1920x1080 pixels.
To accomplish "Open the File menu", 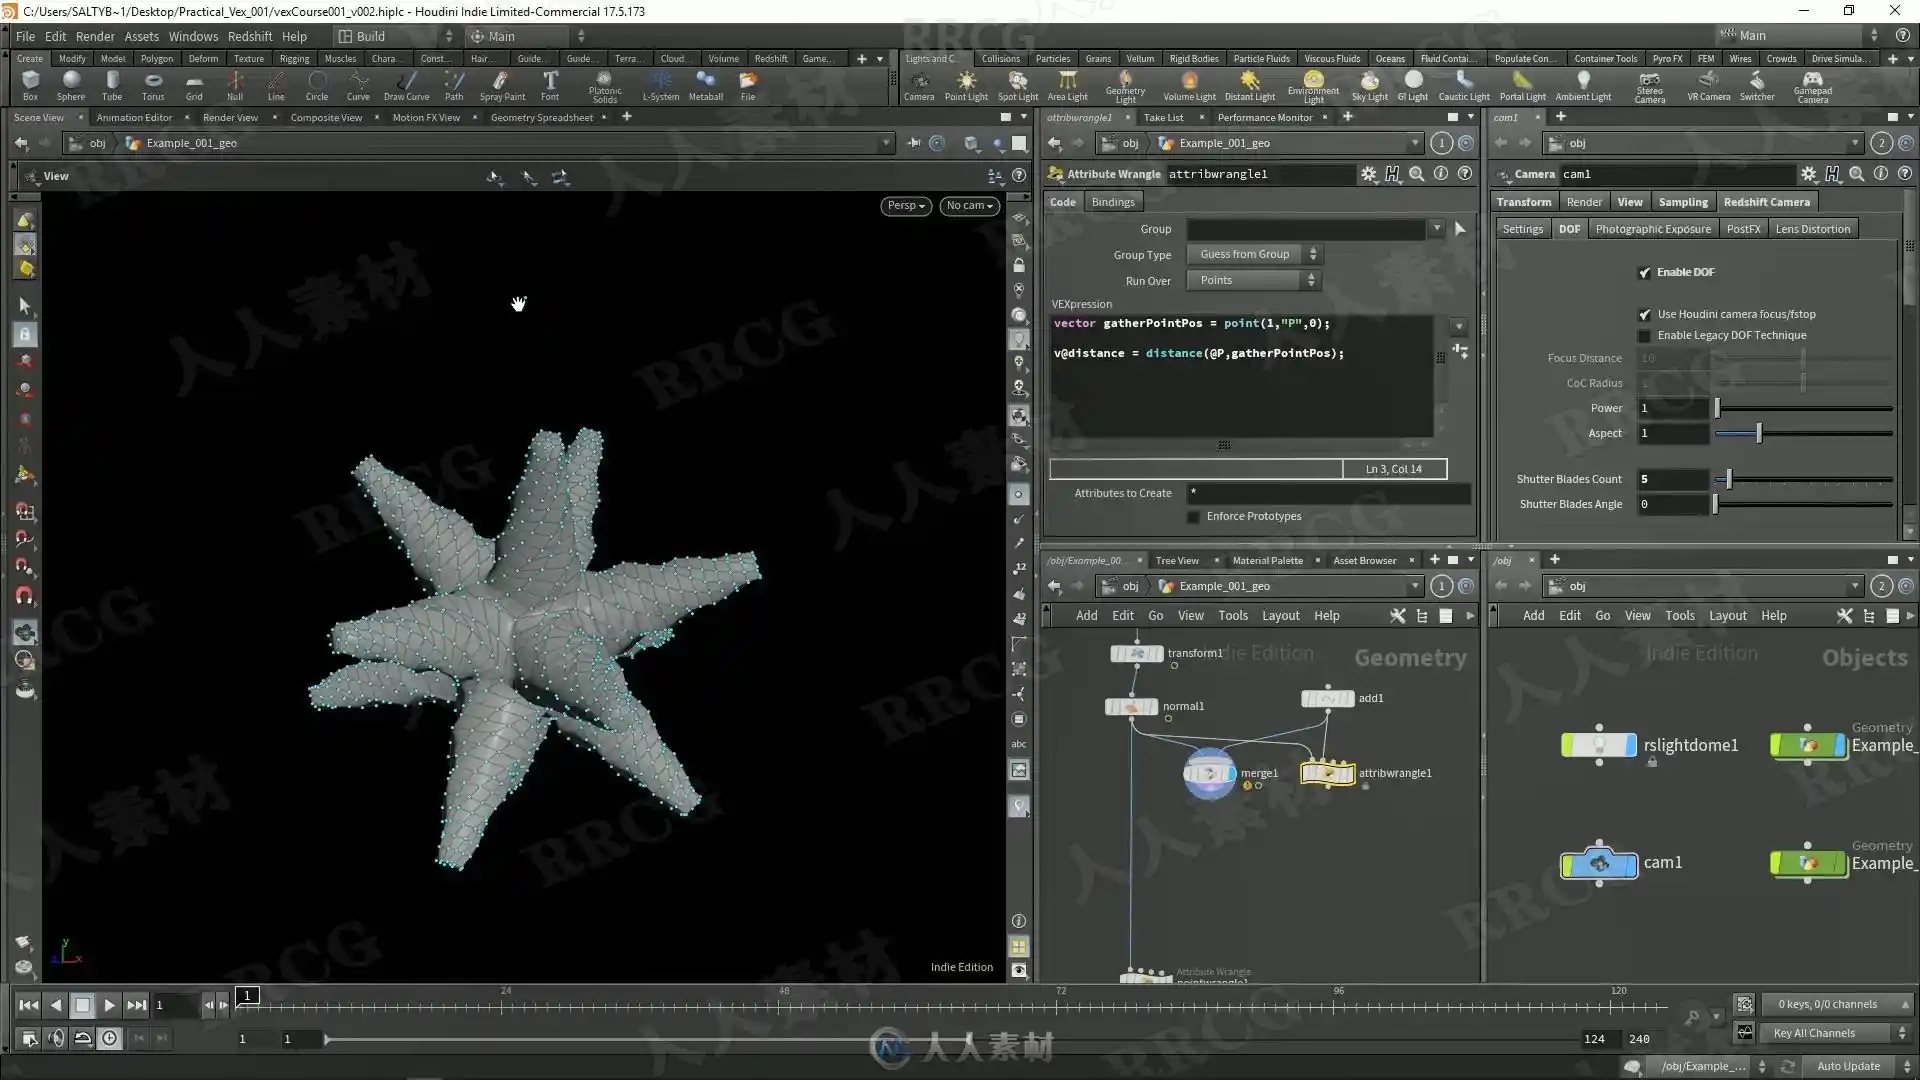I will (x=25, y=36).
